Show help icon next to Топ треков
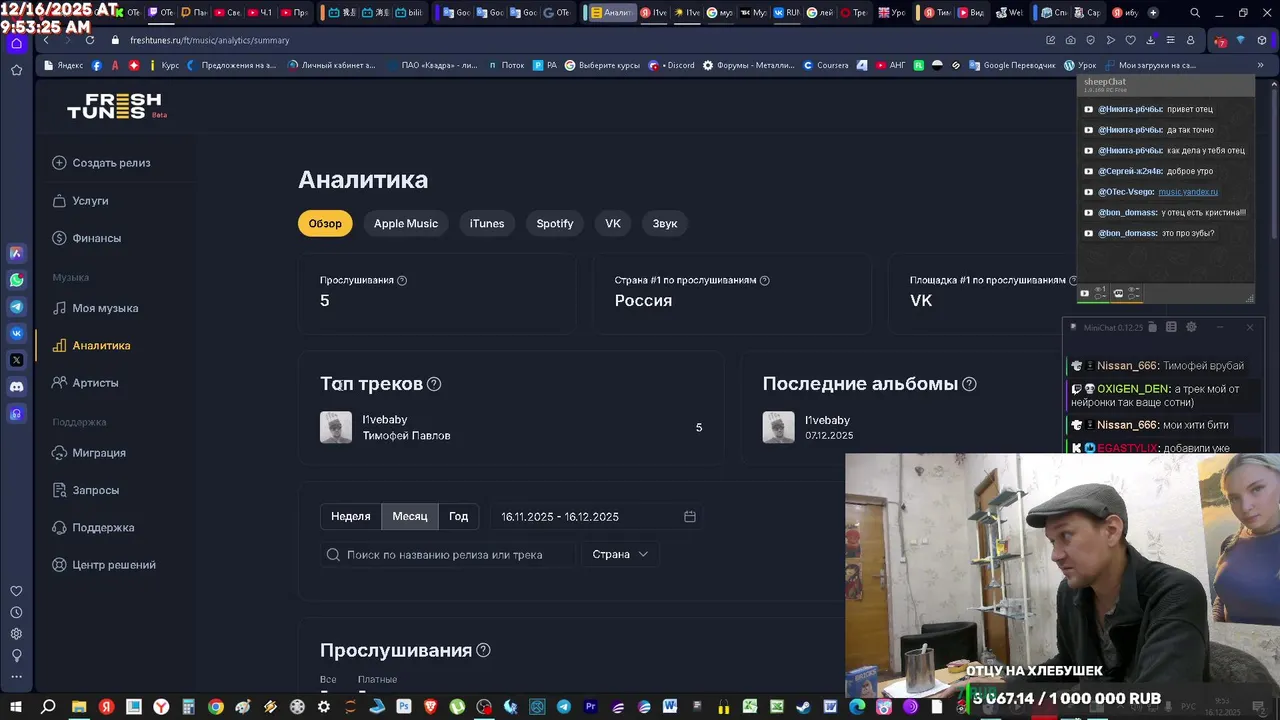The height and width of the screenshot is (720, 1280). pyautogui.click(x=434, y=384)
